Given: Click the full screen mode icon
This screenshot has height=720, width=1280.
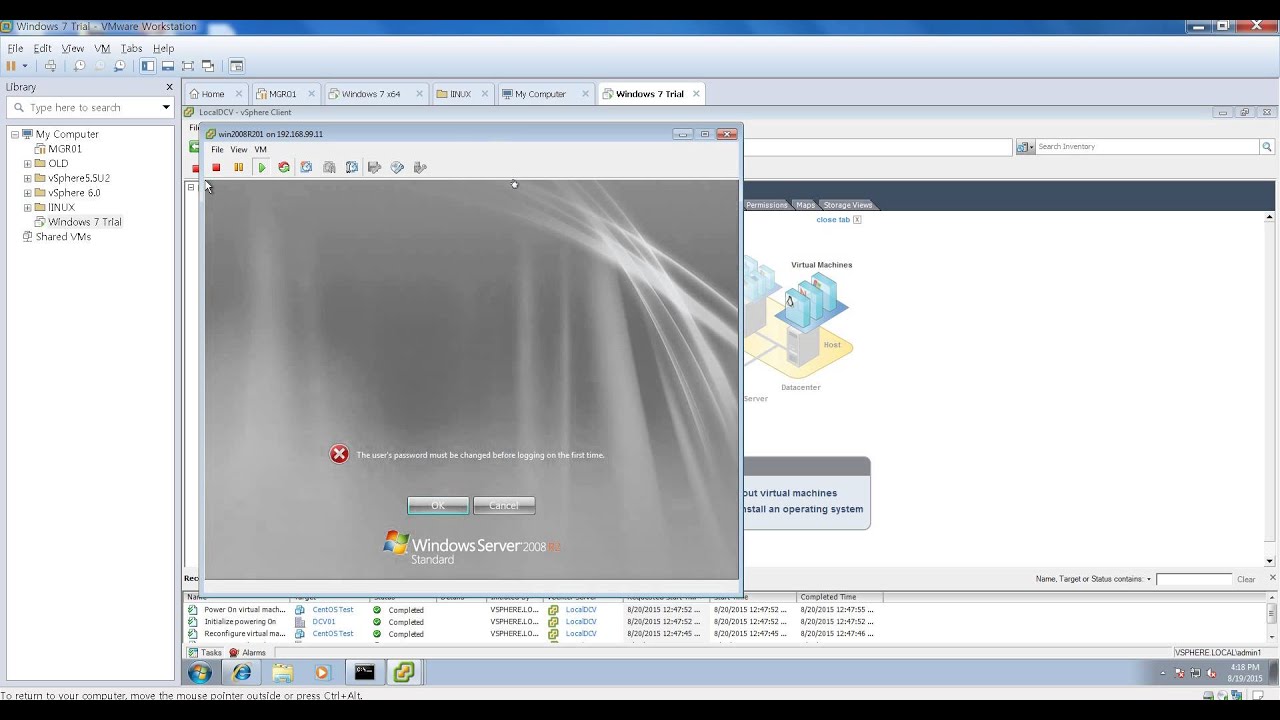Looking at the screenshot, I should 188,66.
